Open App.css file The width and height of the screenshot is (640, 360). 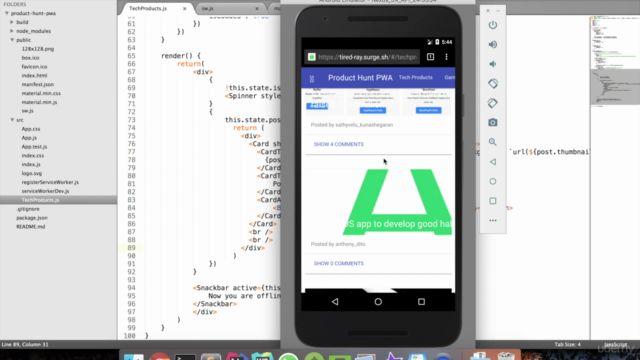click(x=31, y=129)
